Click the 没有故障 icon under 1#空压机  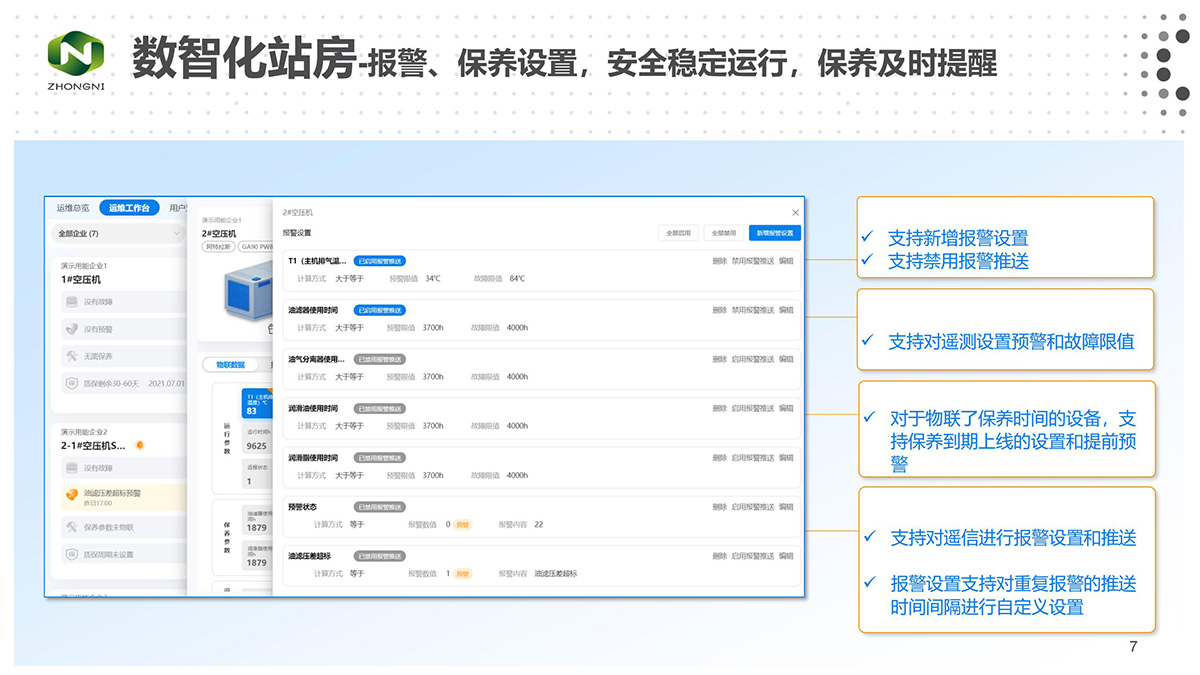[71, 302]
